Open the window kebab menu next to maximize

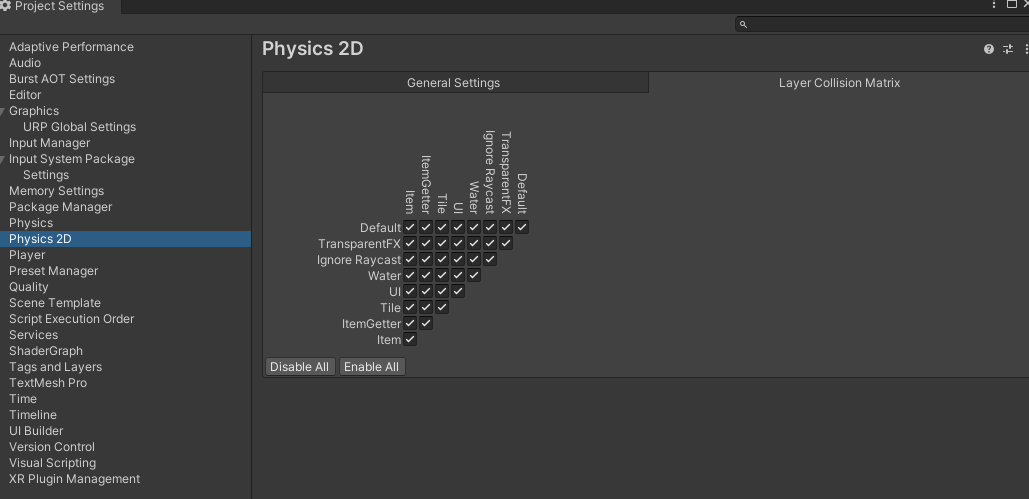point(994,5)
